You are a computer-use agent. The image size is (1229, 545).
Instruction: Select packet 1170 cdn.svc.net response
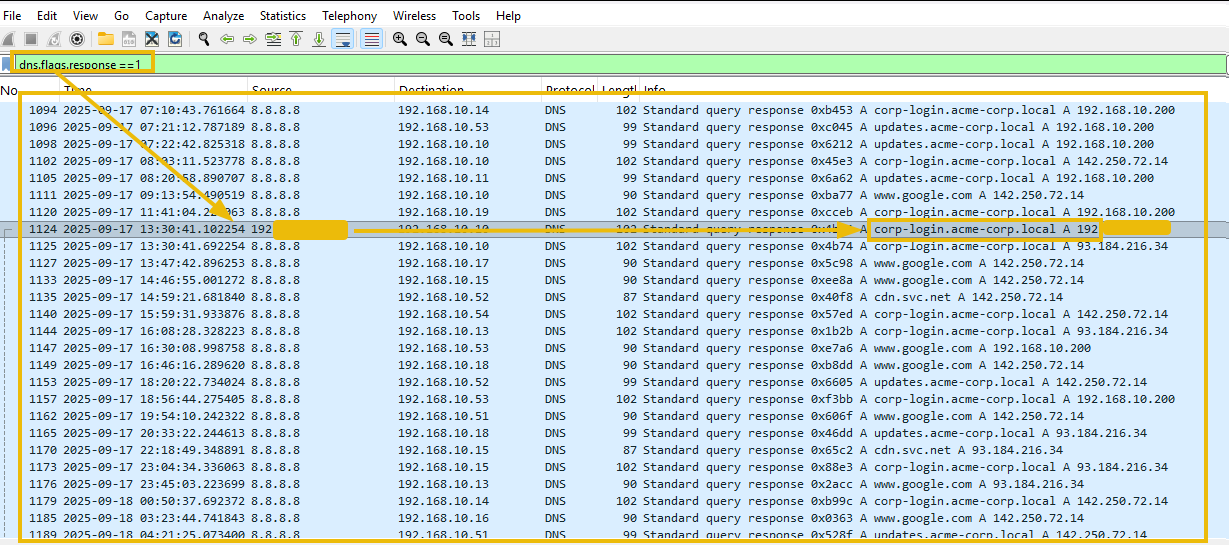tap(614, 450)
